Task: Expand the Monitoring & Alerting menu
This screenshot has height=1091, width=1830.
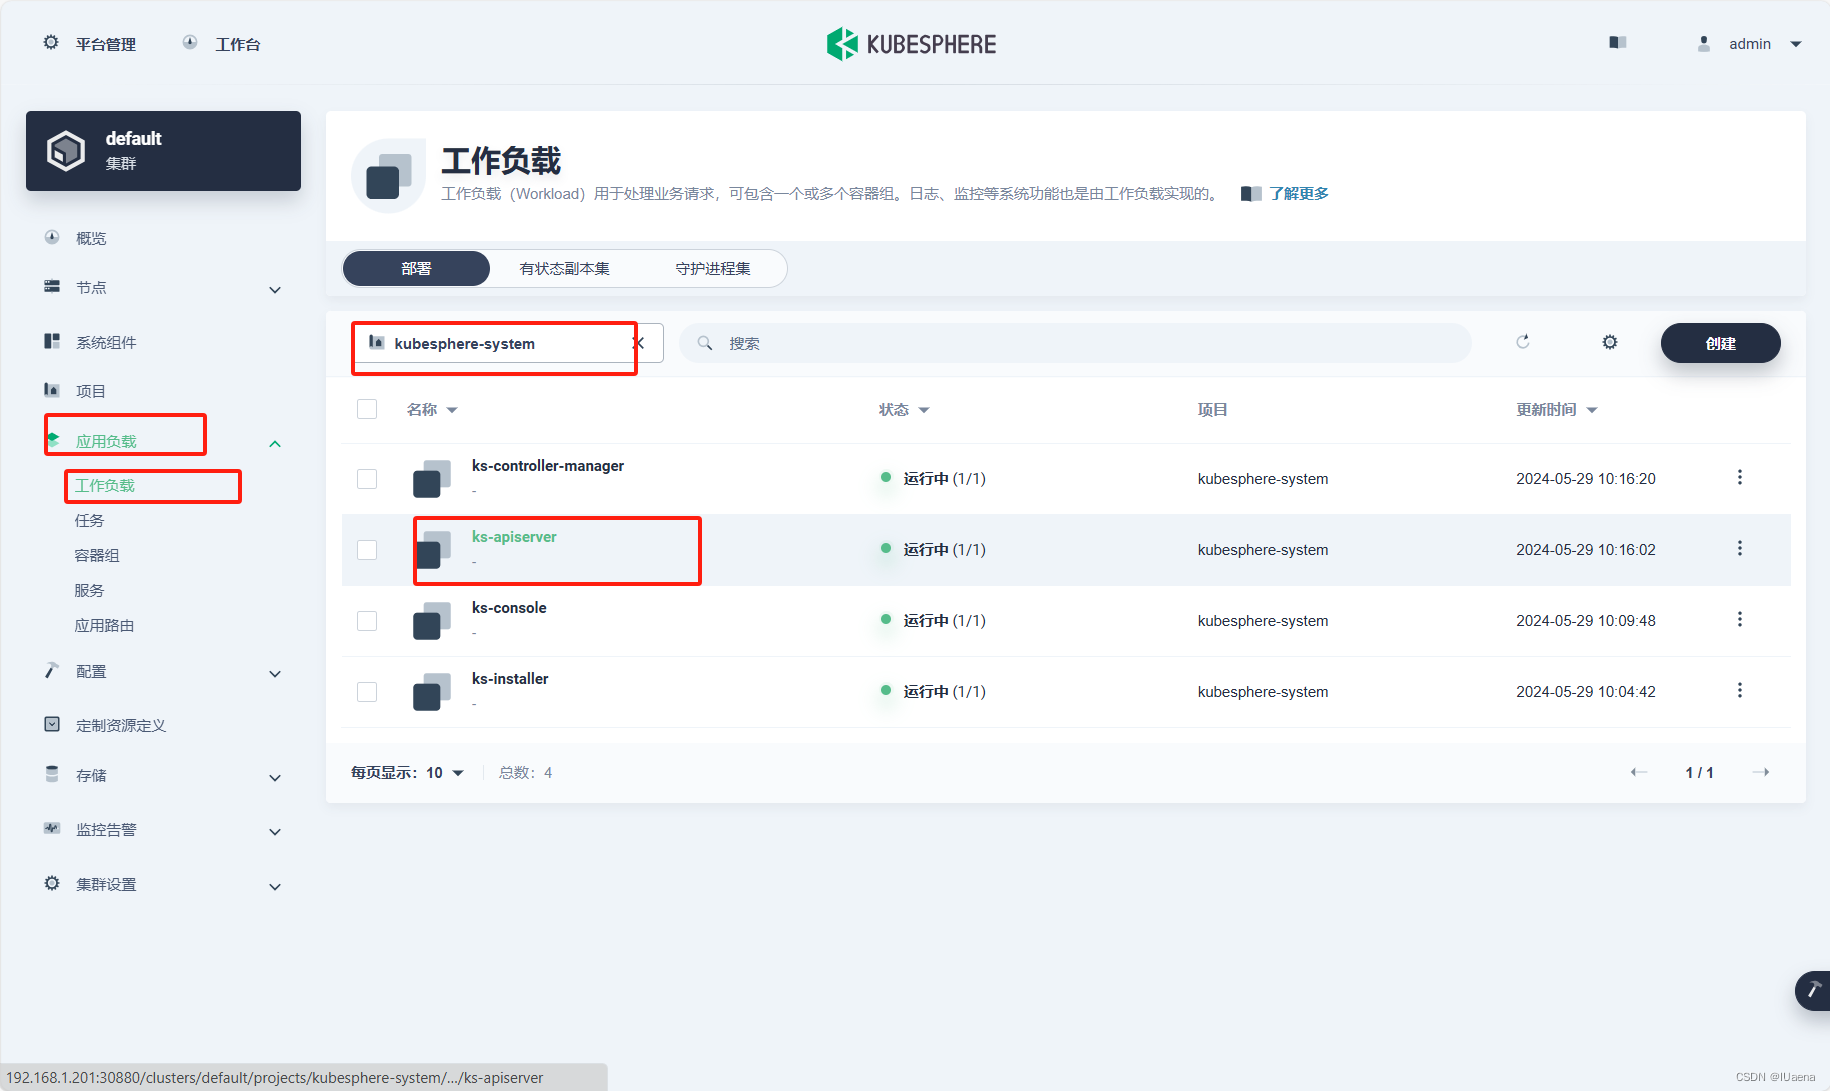Action: [x=275, y=832]
